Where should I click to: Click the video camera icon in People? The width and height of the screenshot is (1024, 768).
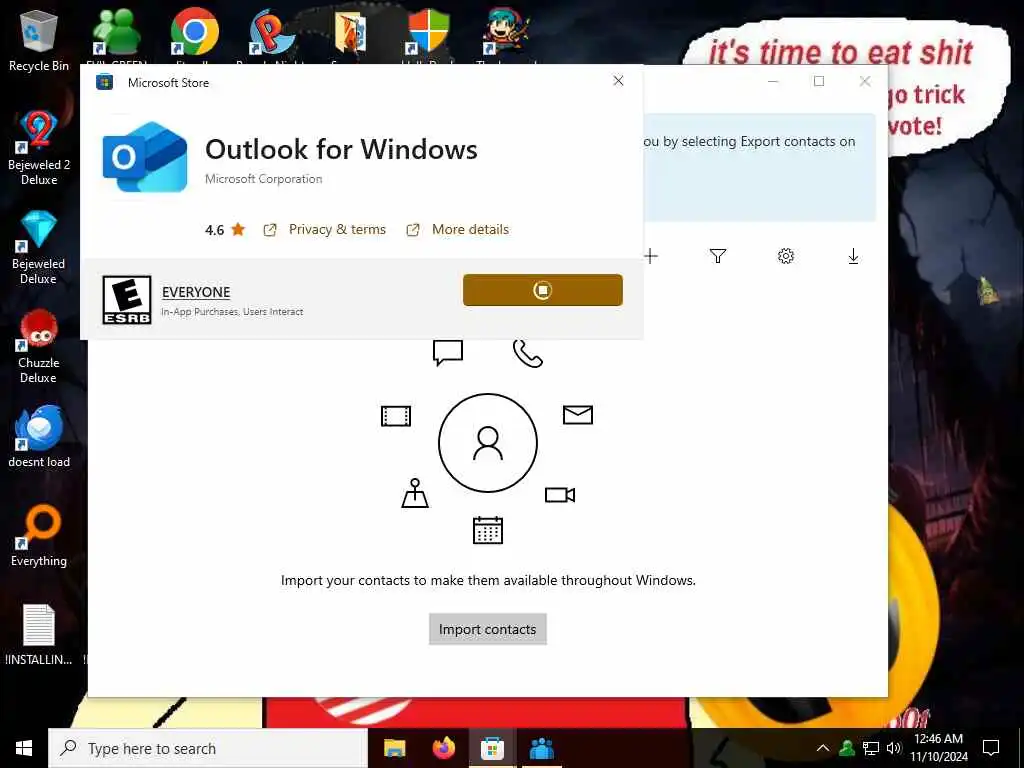[x=560, y=495]
